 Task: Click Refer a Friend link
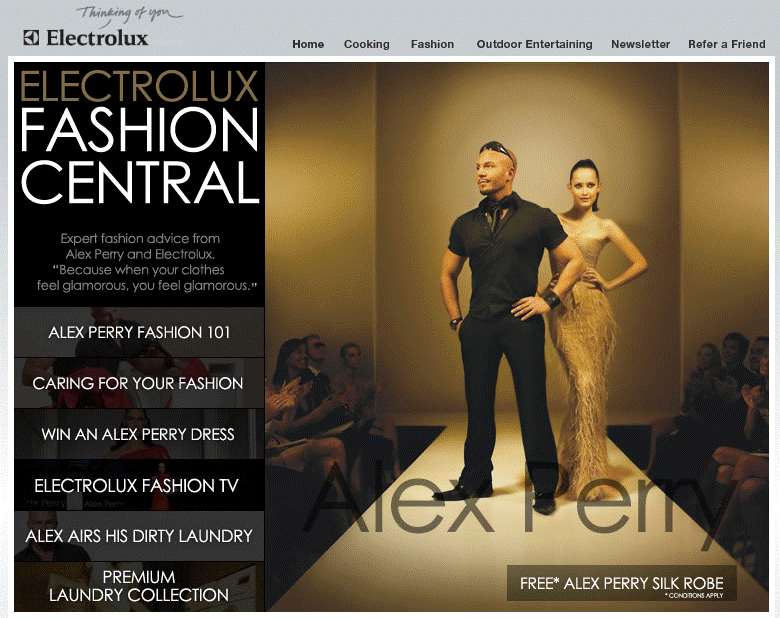(727, 44)
